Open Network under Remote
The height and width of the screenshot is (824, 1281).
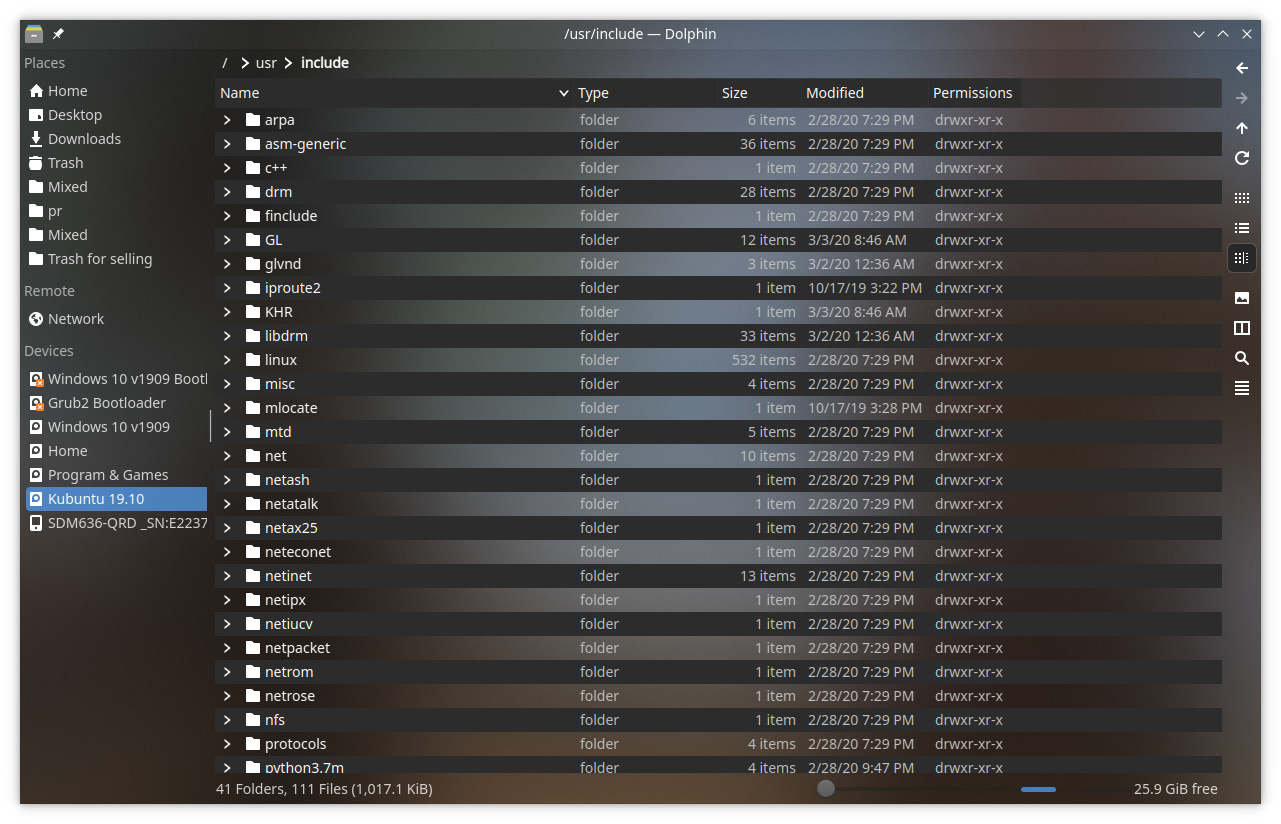tap(67, 319)
